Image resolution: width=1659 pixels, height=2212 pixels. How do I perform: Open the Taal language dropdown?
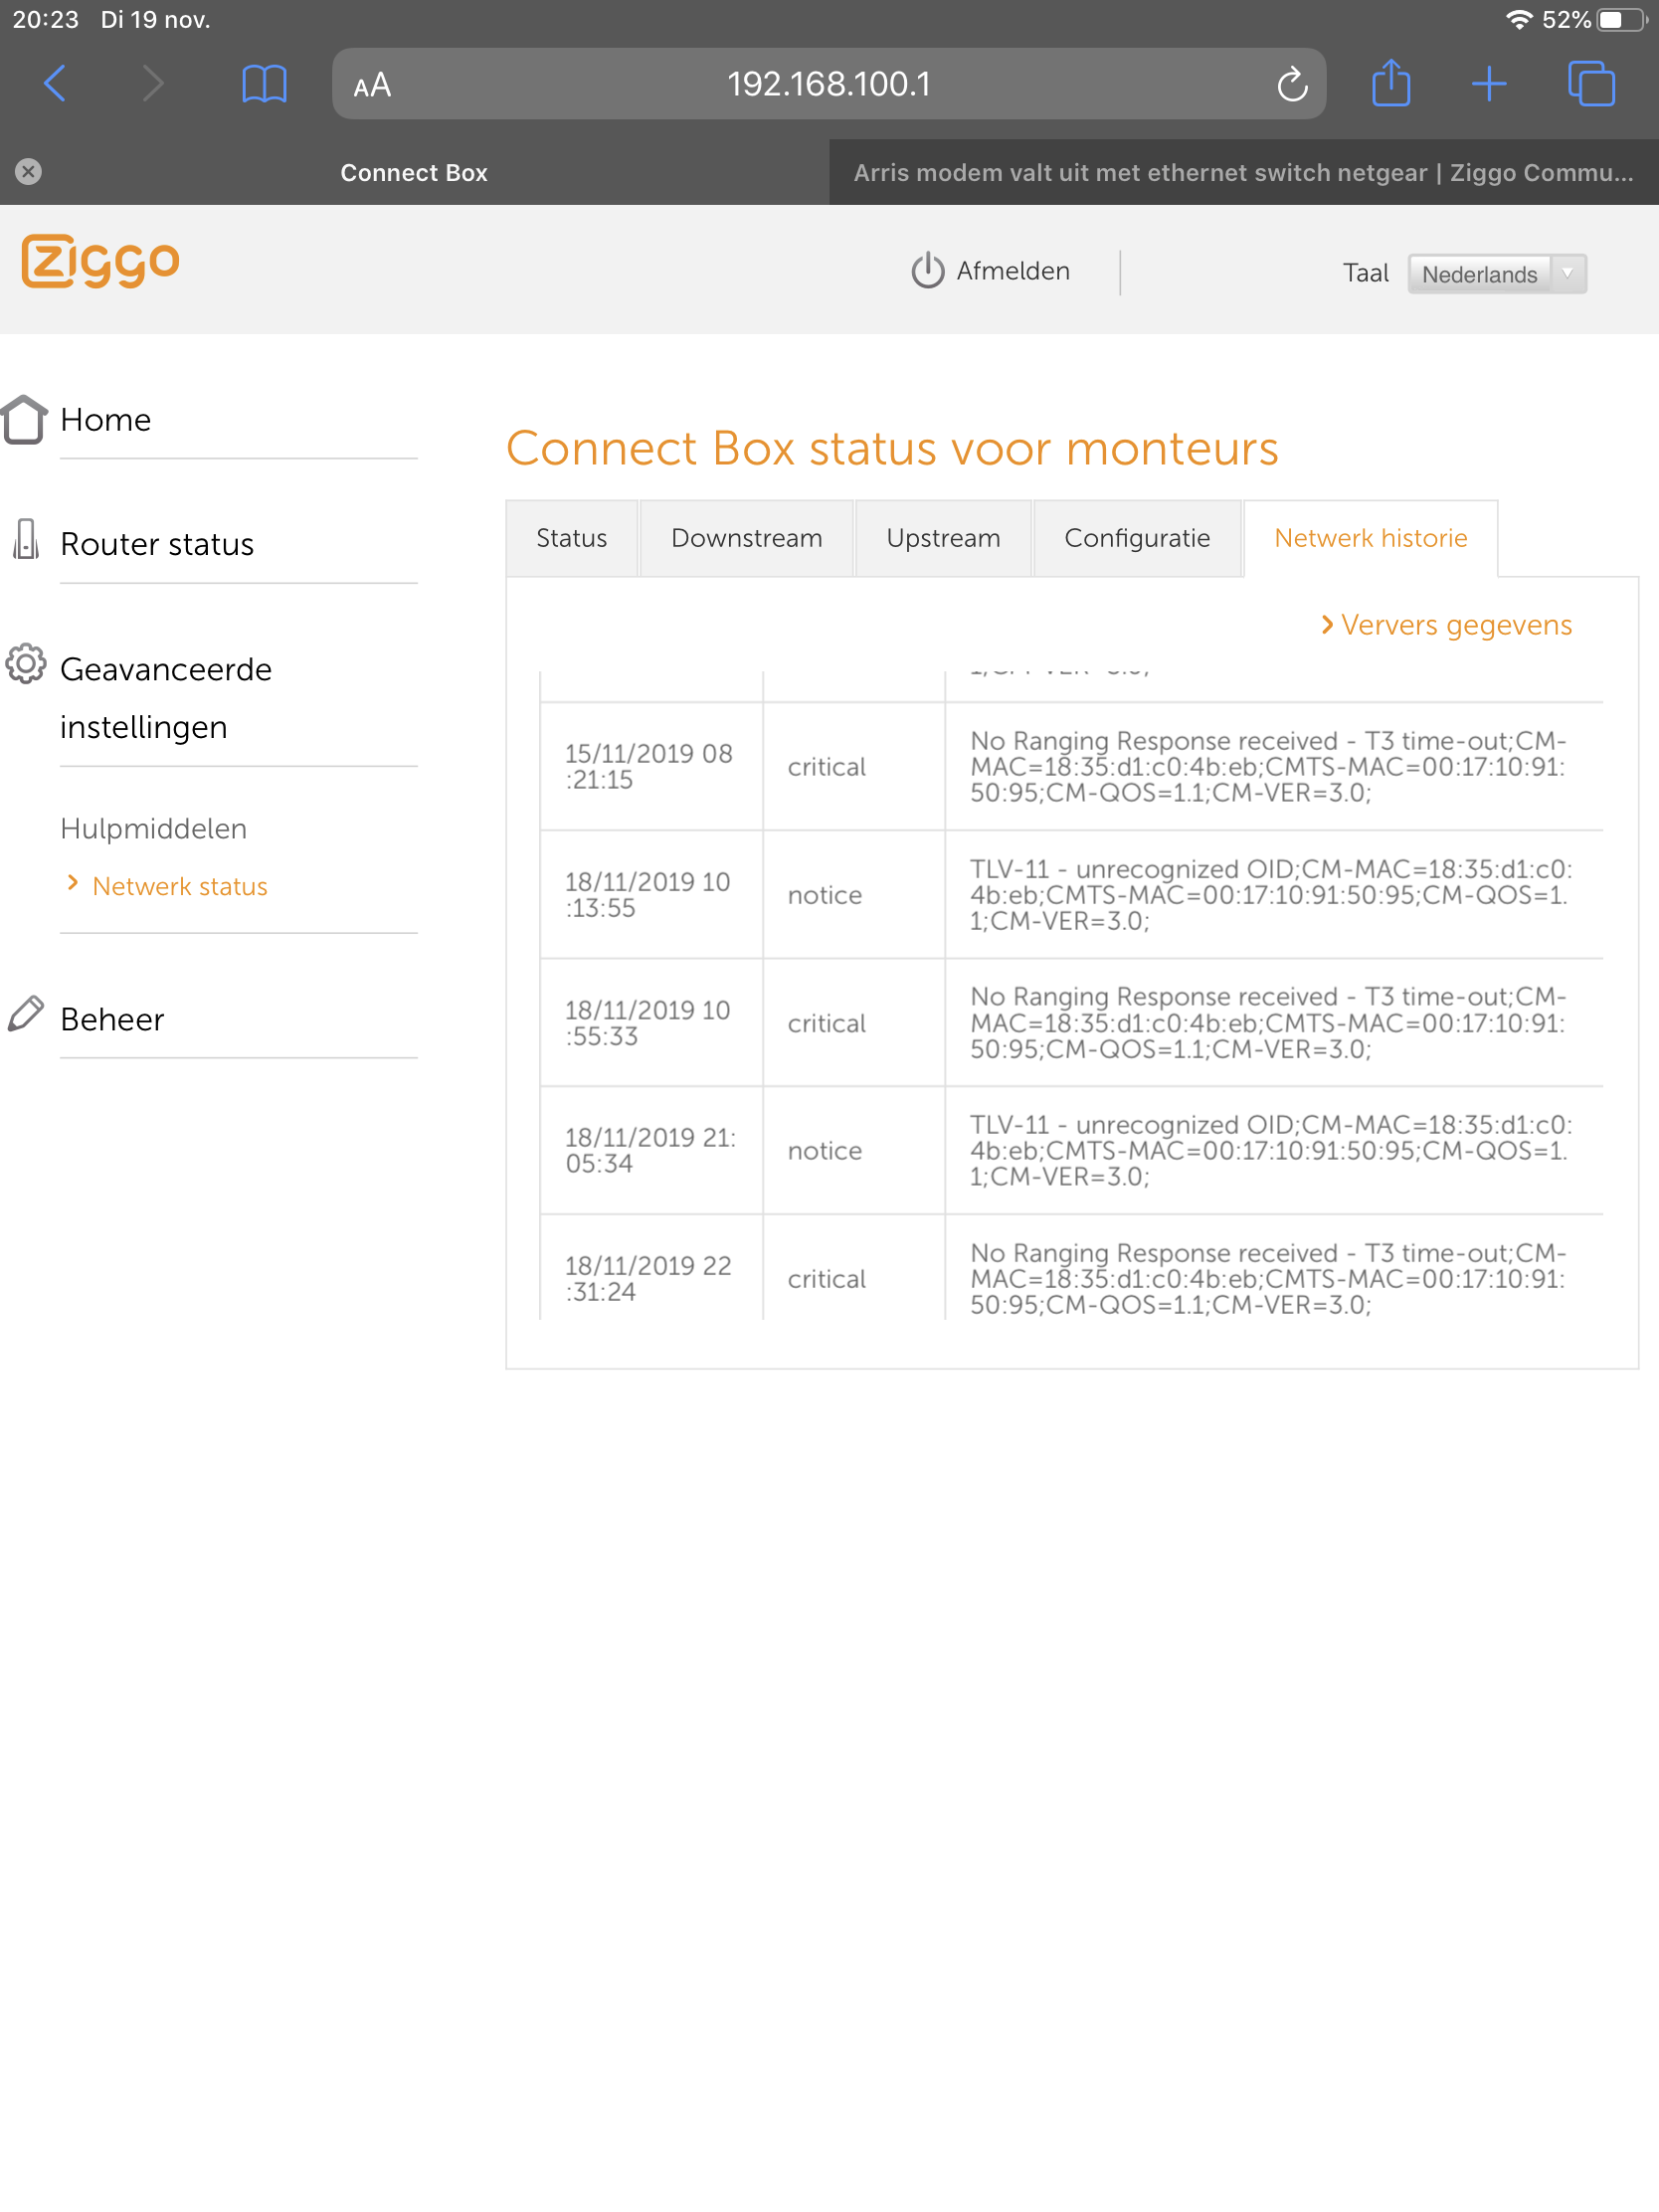pyautogui.click(x=1496, y=274)
